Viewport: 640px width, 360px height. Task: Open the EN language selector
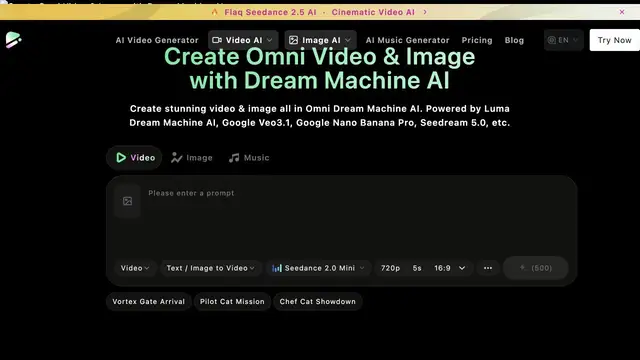point(563,40)
